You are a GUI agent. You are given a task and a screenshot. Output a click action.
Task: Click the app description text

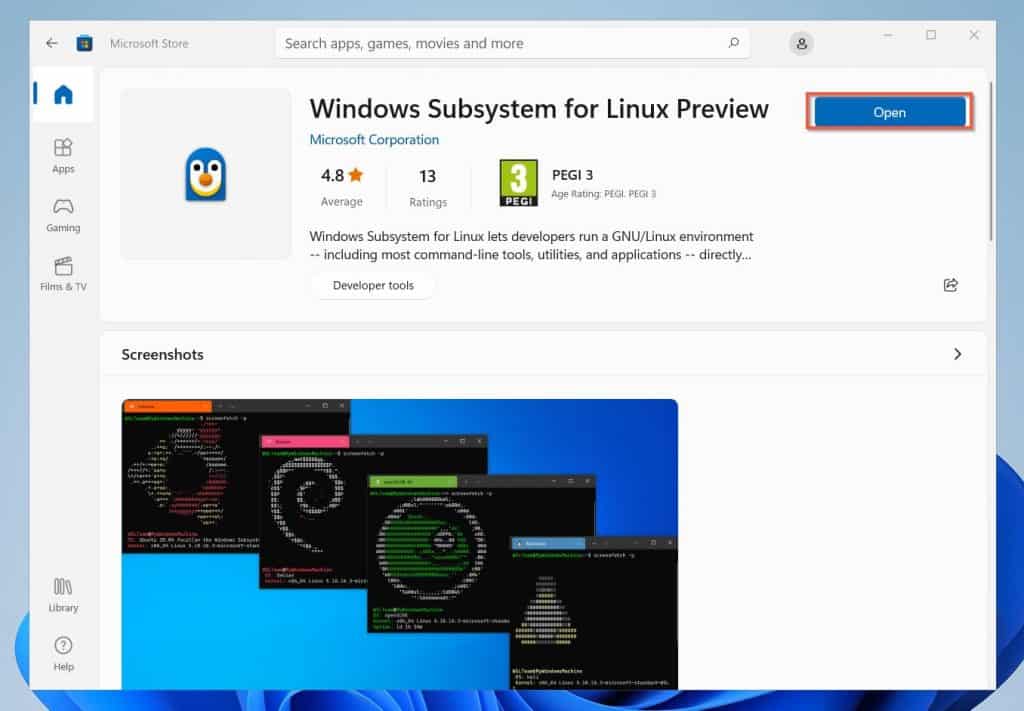531,245
